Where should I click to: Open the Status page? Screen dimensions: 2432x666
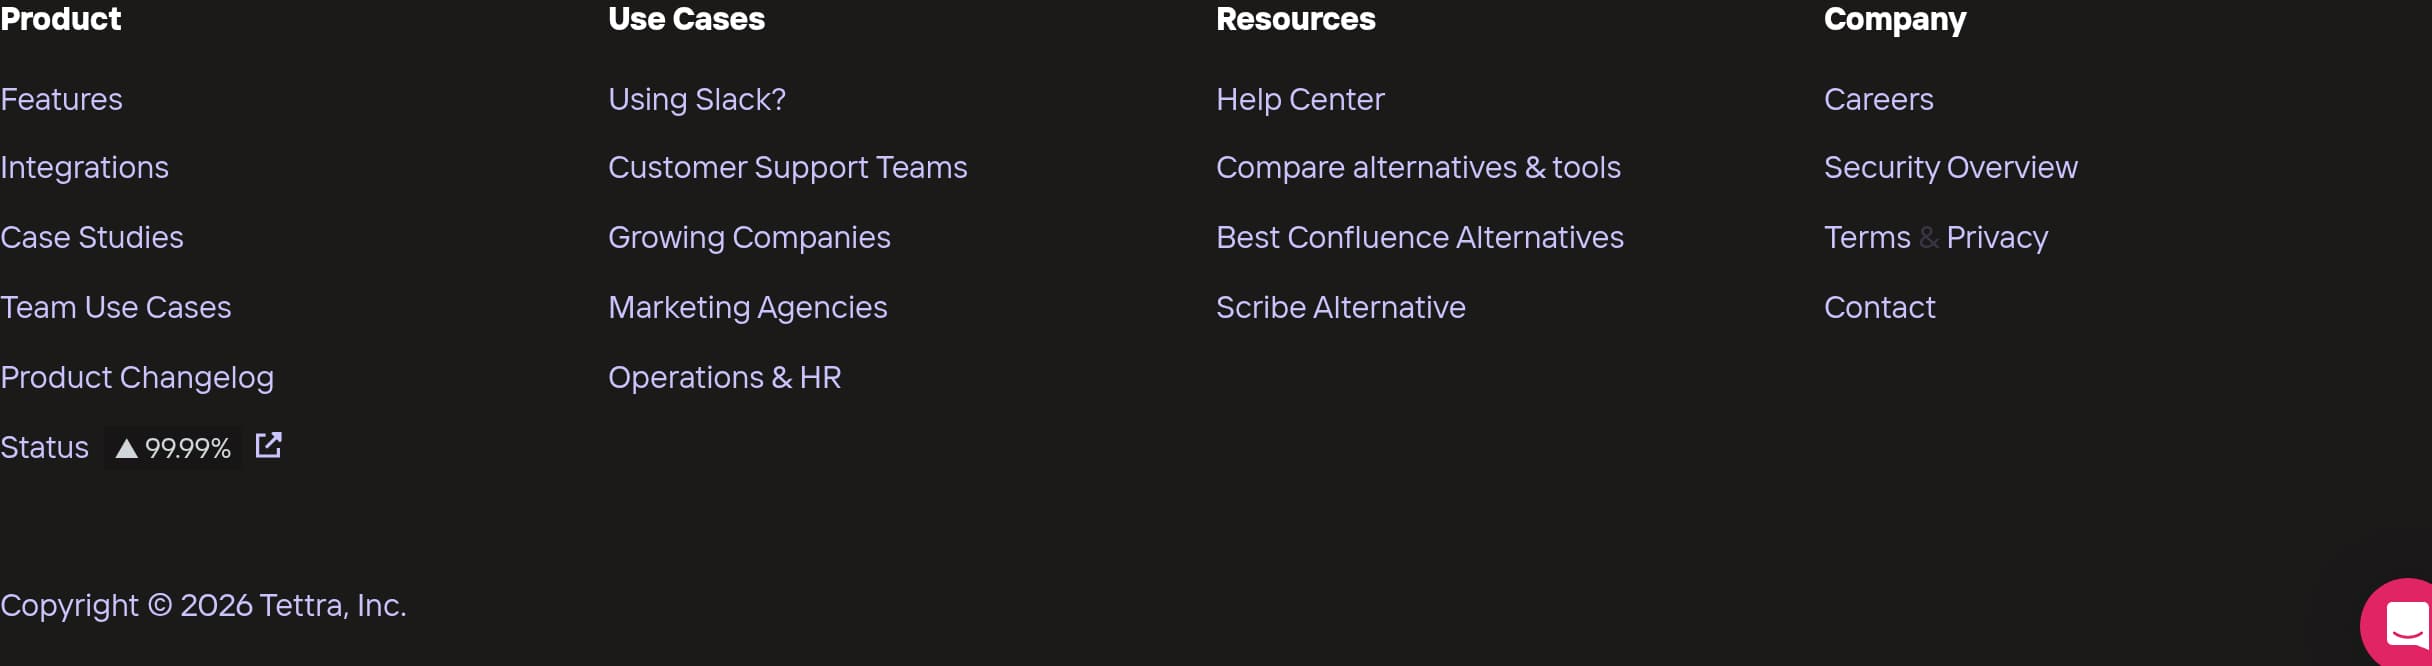pos(44,447)
